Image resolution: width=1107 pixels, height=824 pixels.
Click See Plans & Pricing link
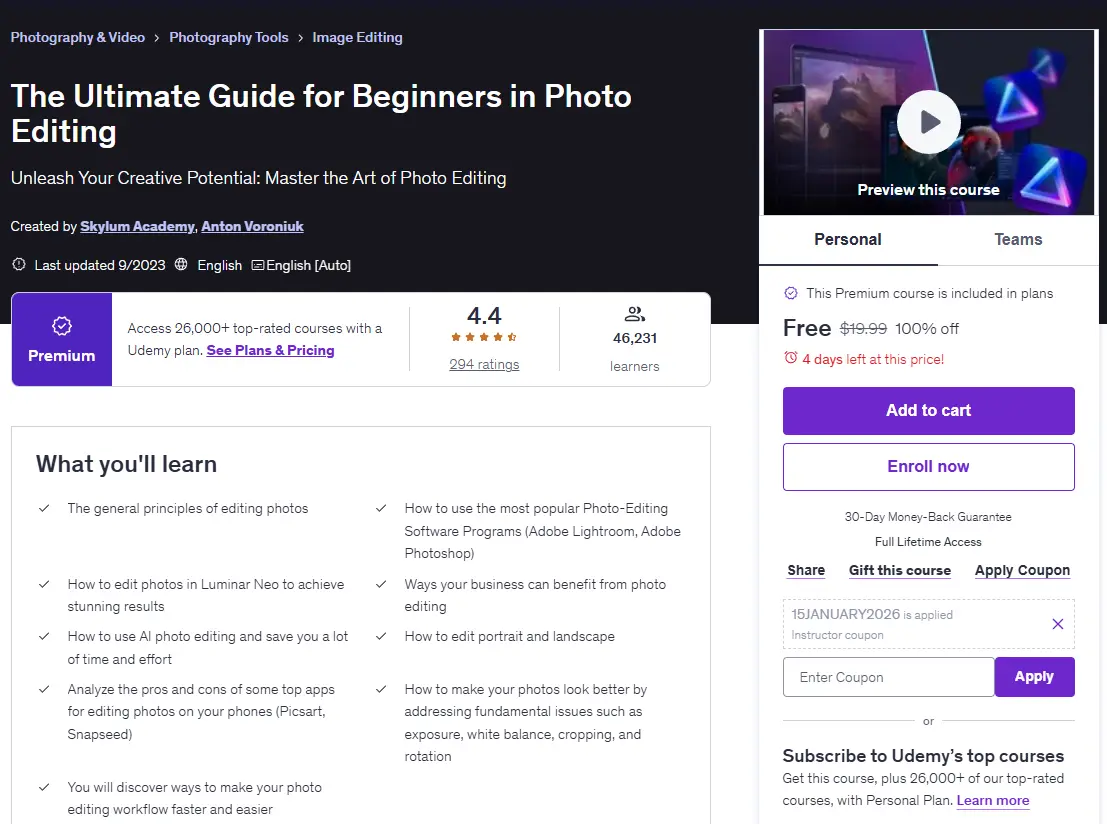(x=270, y=350)
